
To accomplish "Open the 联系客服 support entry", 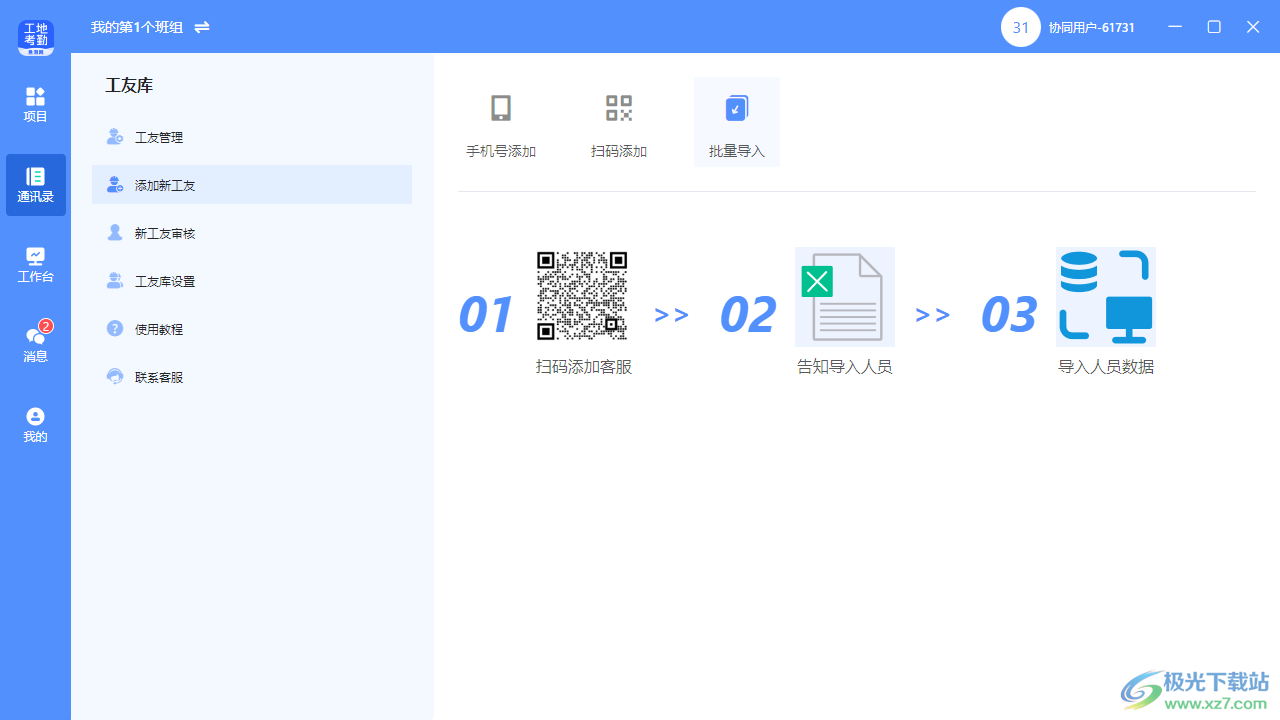I will coord(252,377).
